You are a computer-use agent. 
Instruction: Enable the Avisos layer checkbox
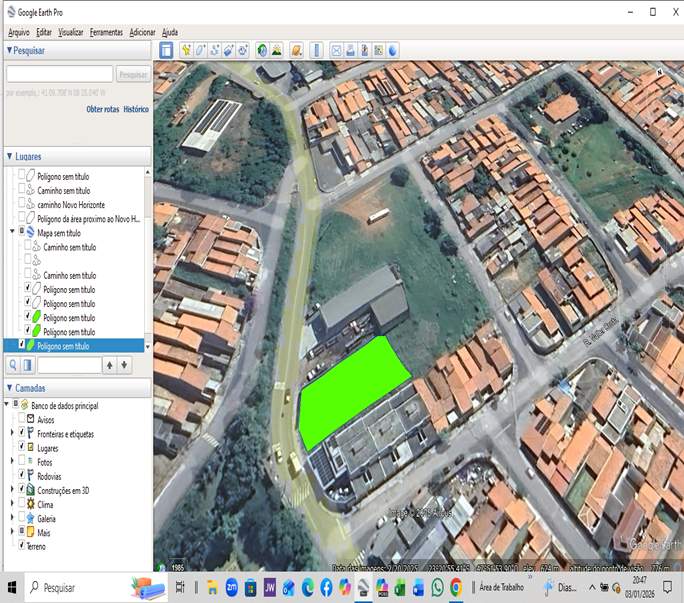coord(21,418)
